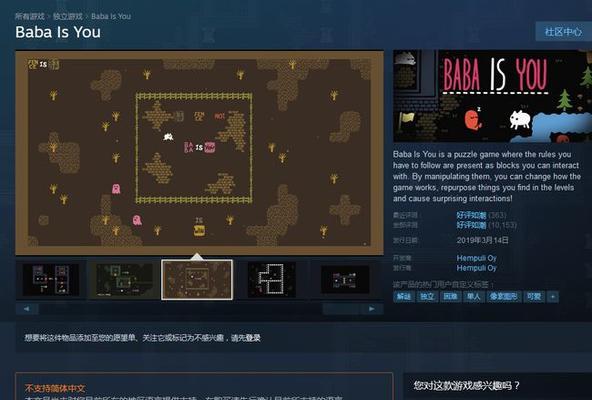Click the right arrow of thumbnail strip
This screenshot has height=400, width=592.
point(372,309)
